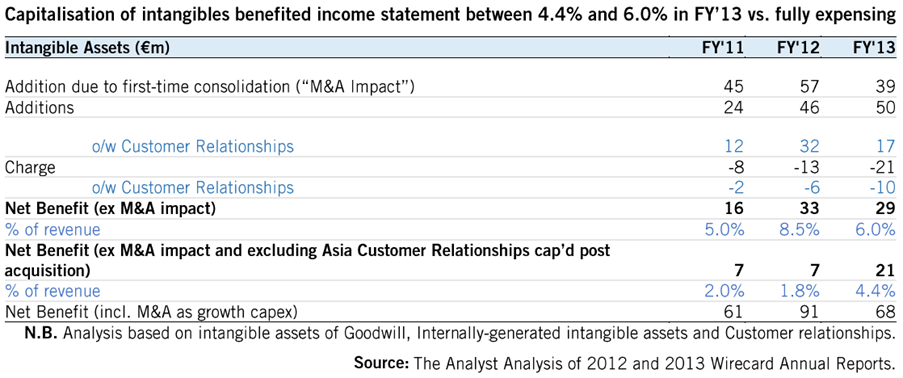Click the FY'13 column header
903x378 pixels.
click(x=876, y=49)
